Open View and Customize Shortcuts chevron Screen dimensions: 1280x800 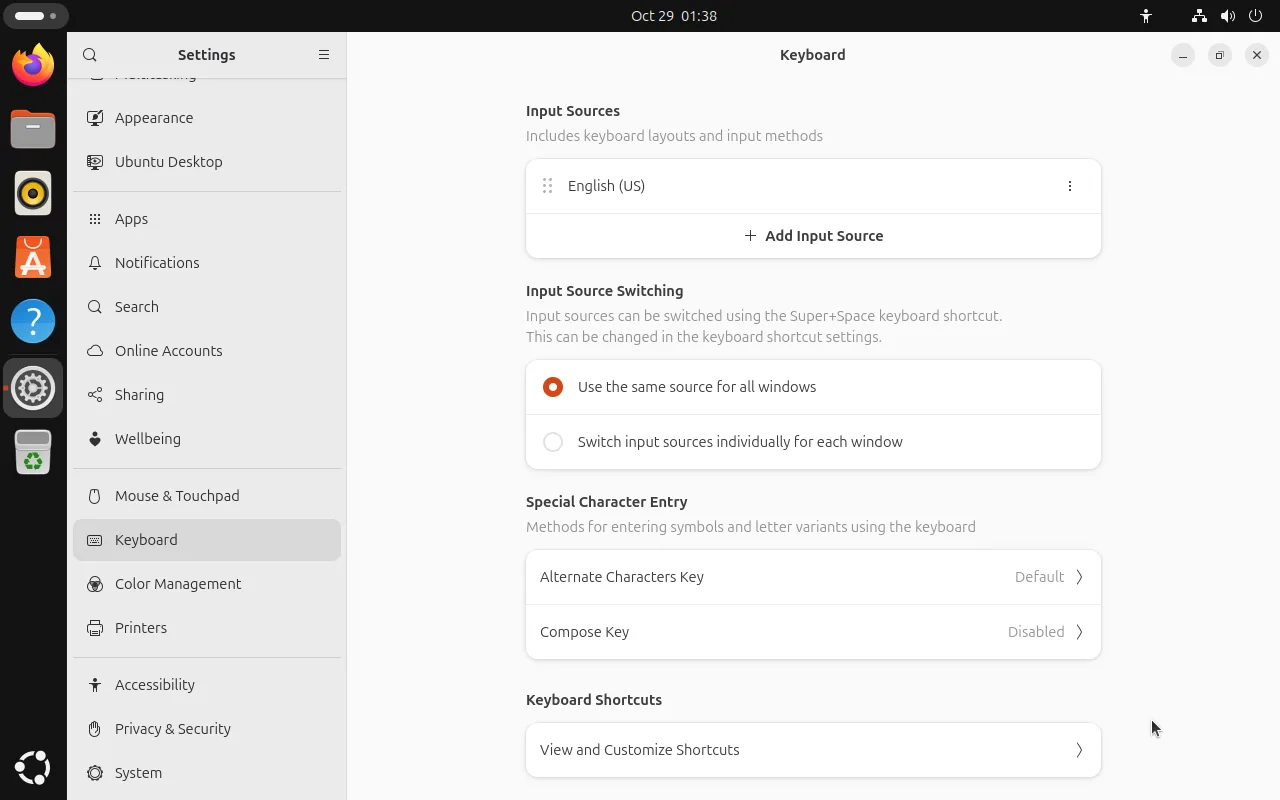(x=1079, y=750)
